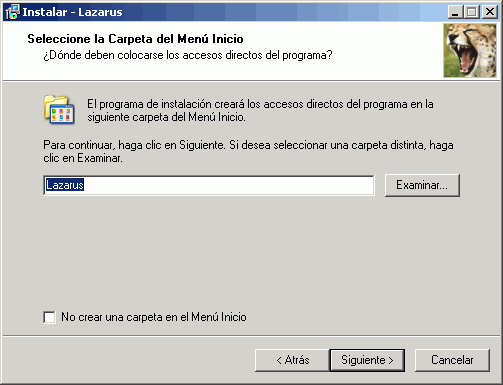The image size is (503, 385).
Task: Click the 'No crear una carpeta' checkbox label text
Action: coord(154,317)
